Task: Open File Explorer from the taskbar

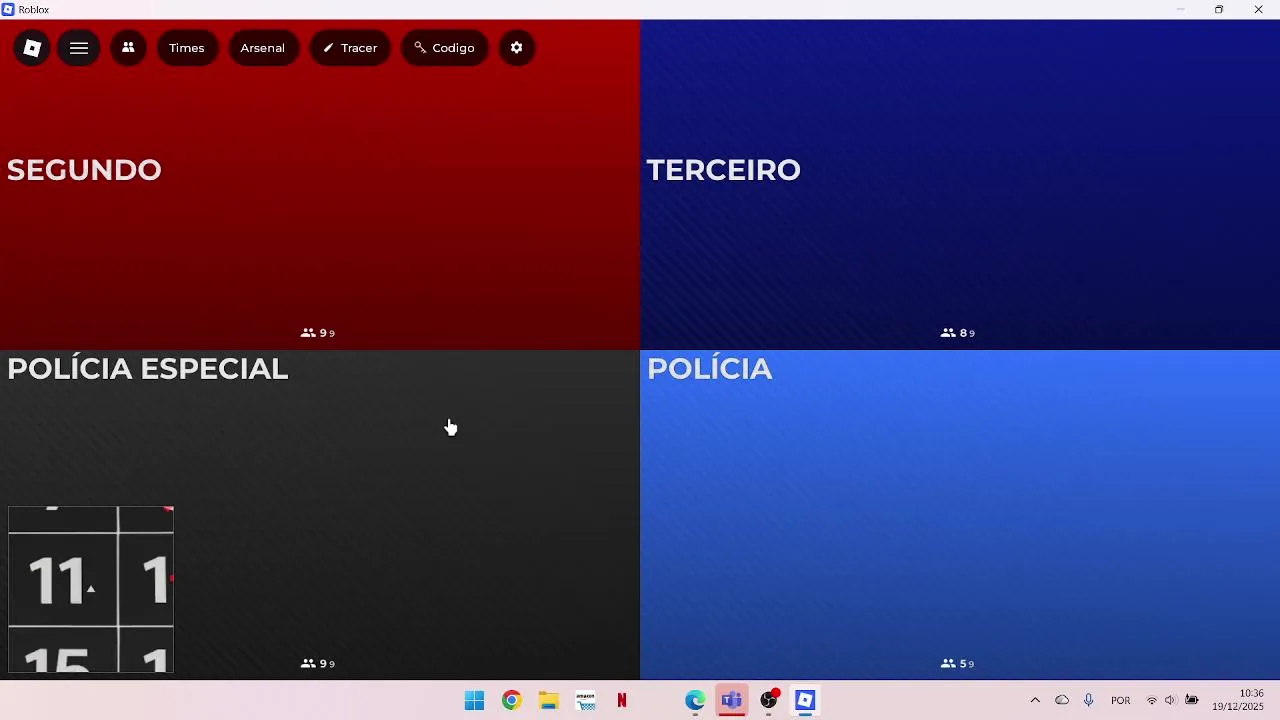Action: click(x=548, y=701)
